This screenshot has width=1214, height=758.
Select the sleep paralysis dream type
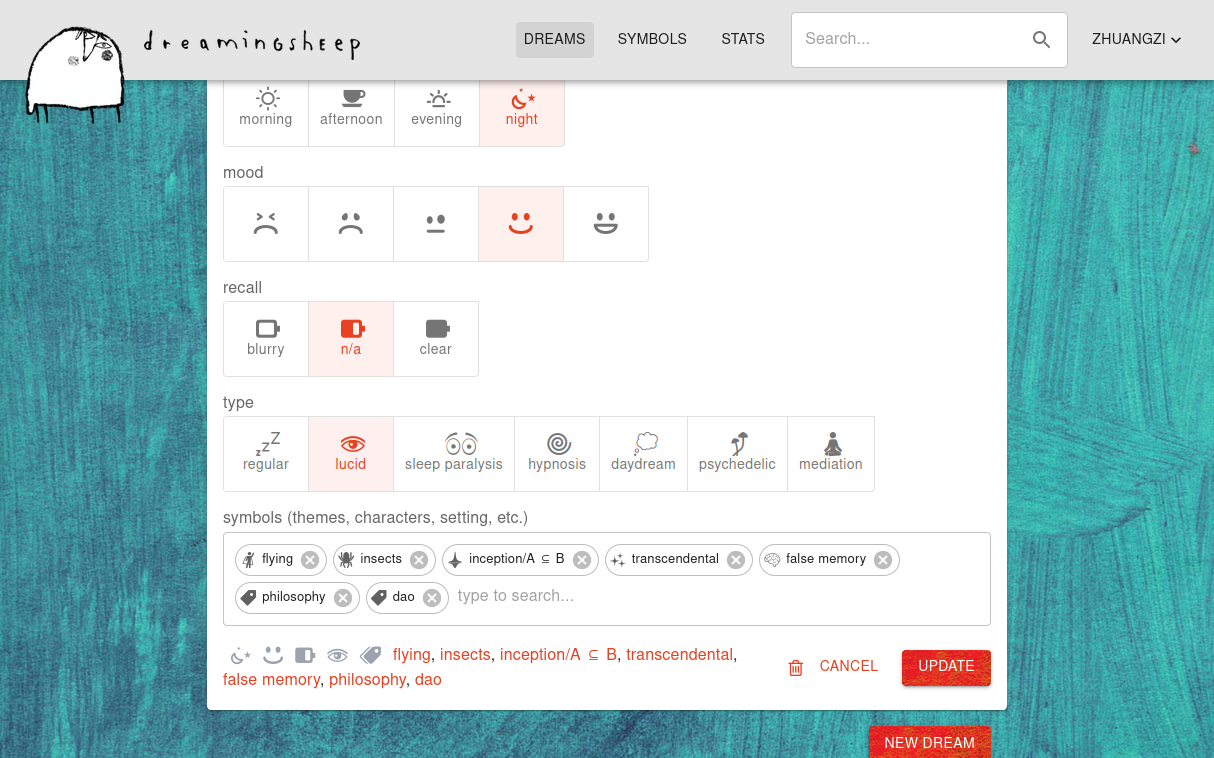click(x=454, y=454)
